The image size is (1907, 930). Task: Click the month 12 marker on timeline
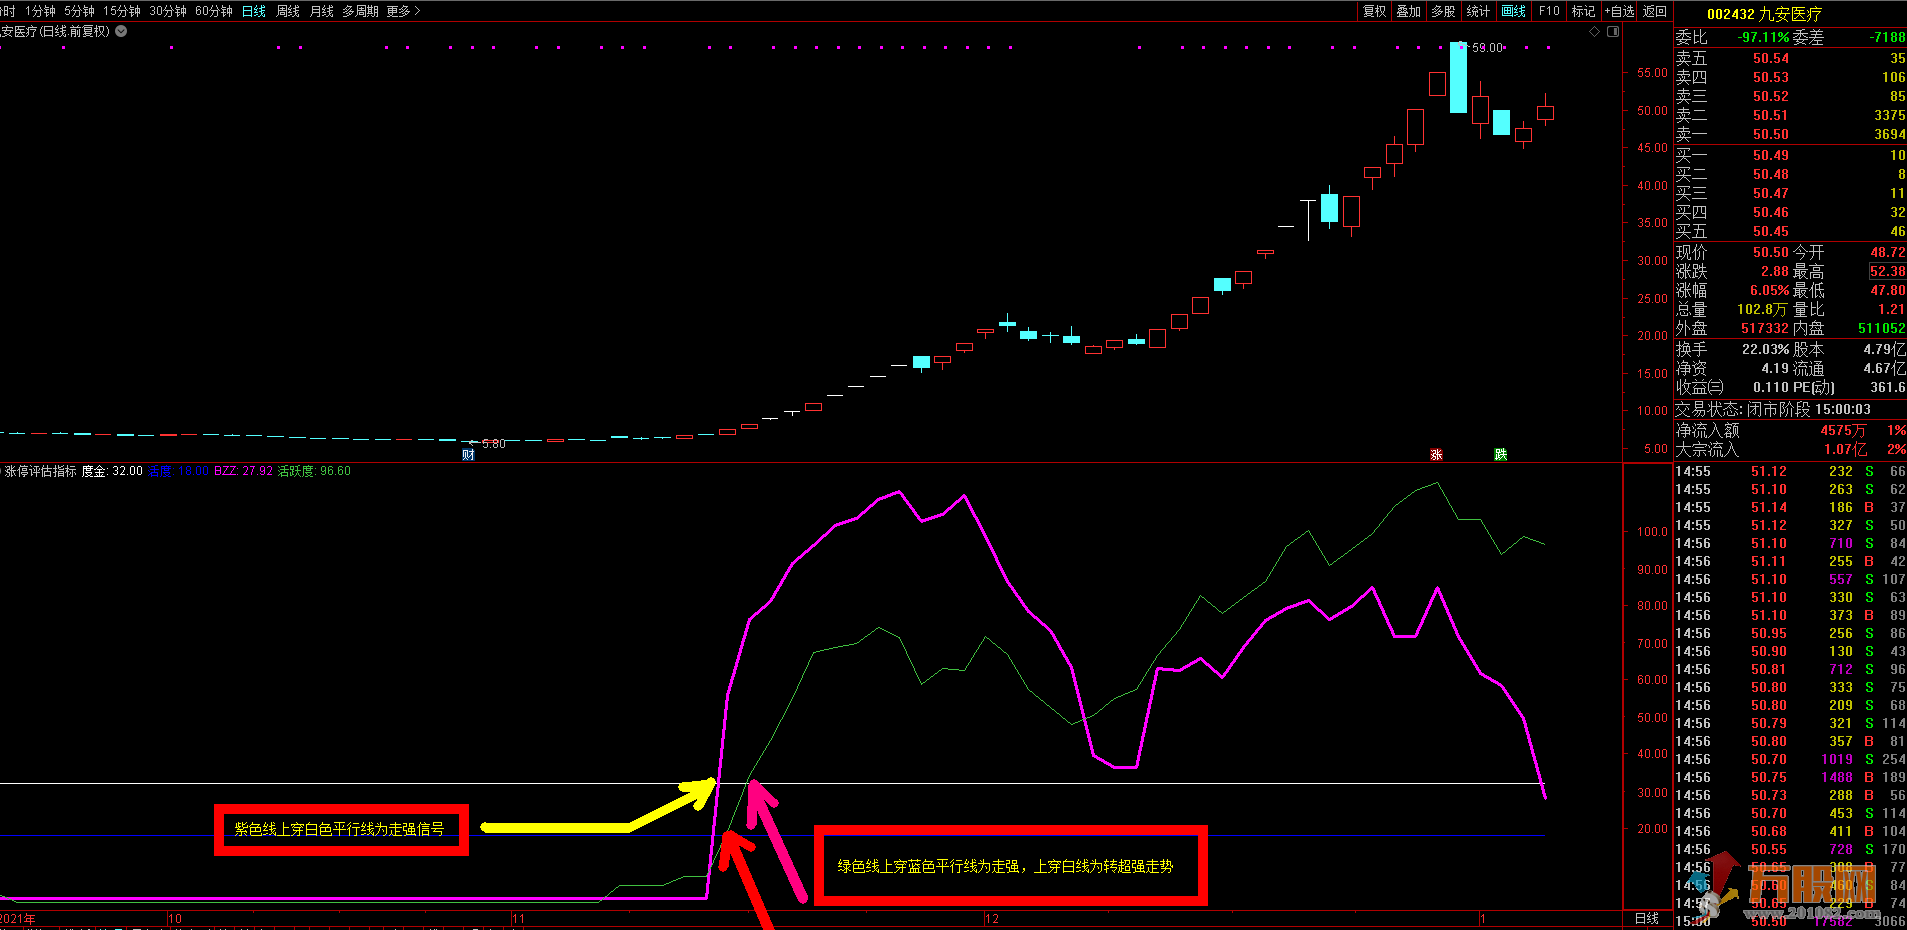[x=991, y=918]
